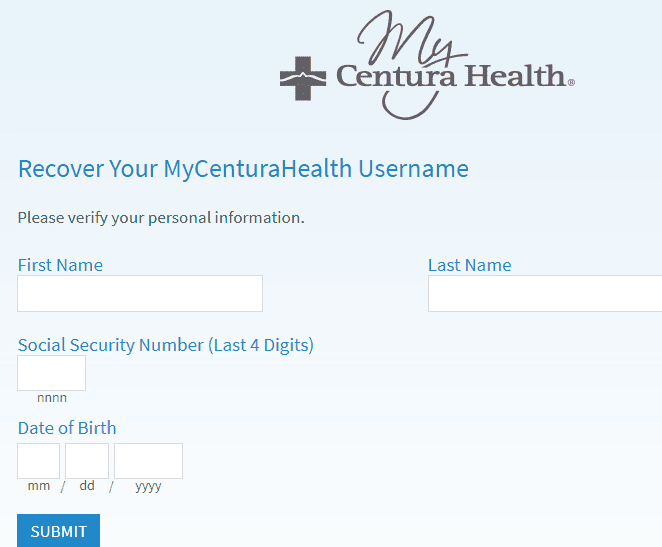The height and width of the screenshot is (547, 662).
Task: Click the mm hint under birth date
Action: [39, 486]
